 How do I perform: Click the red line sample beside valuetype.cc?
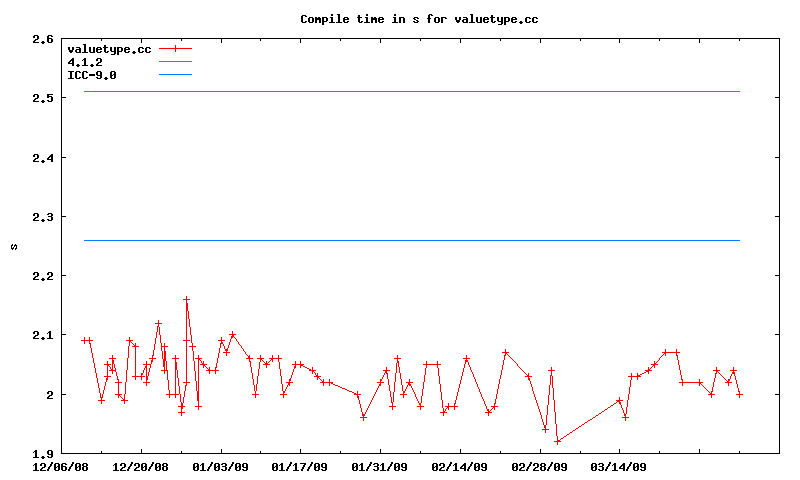[x=174, y=49]
